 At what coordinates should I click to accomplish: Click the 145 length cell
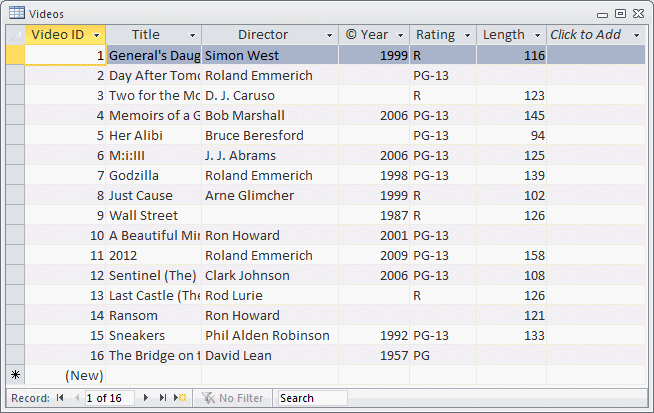point(511,115)
